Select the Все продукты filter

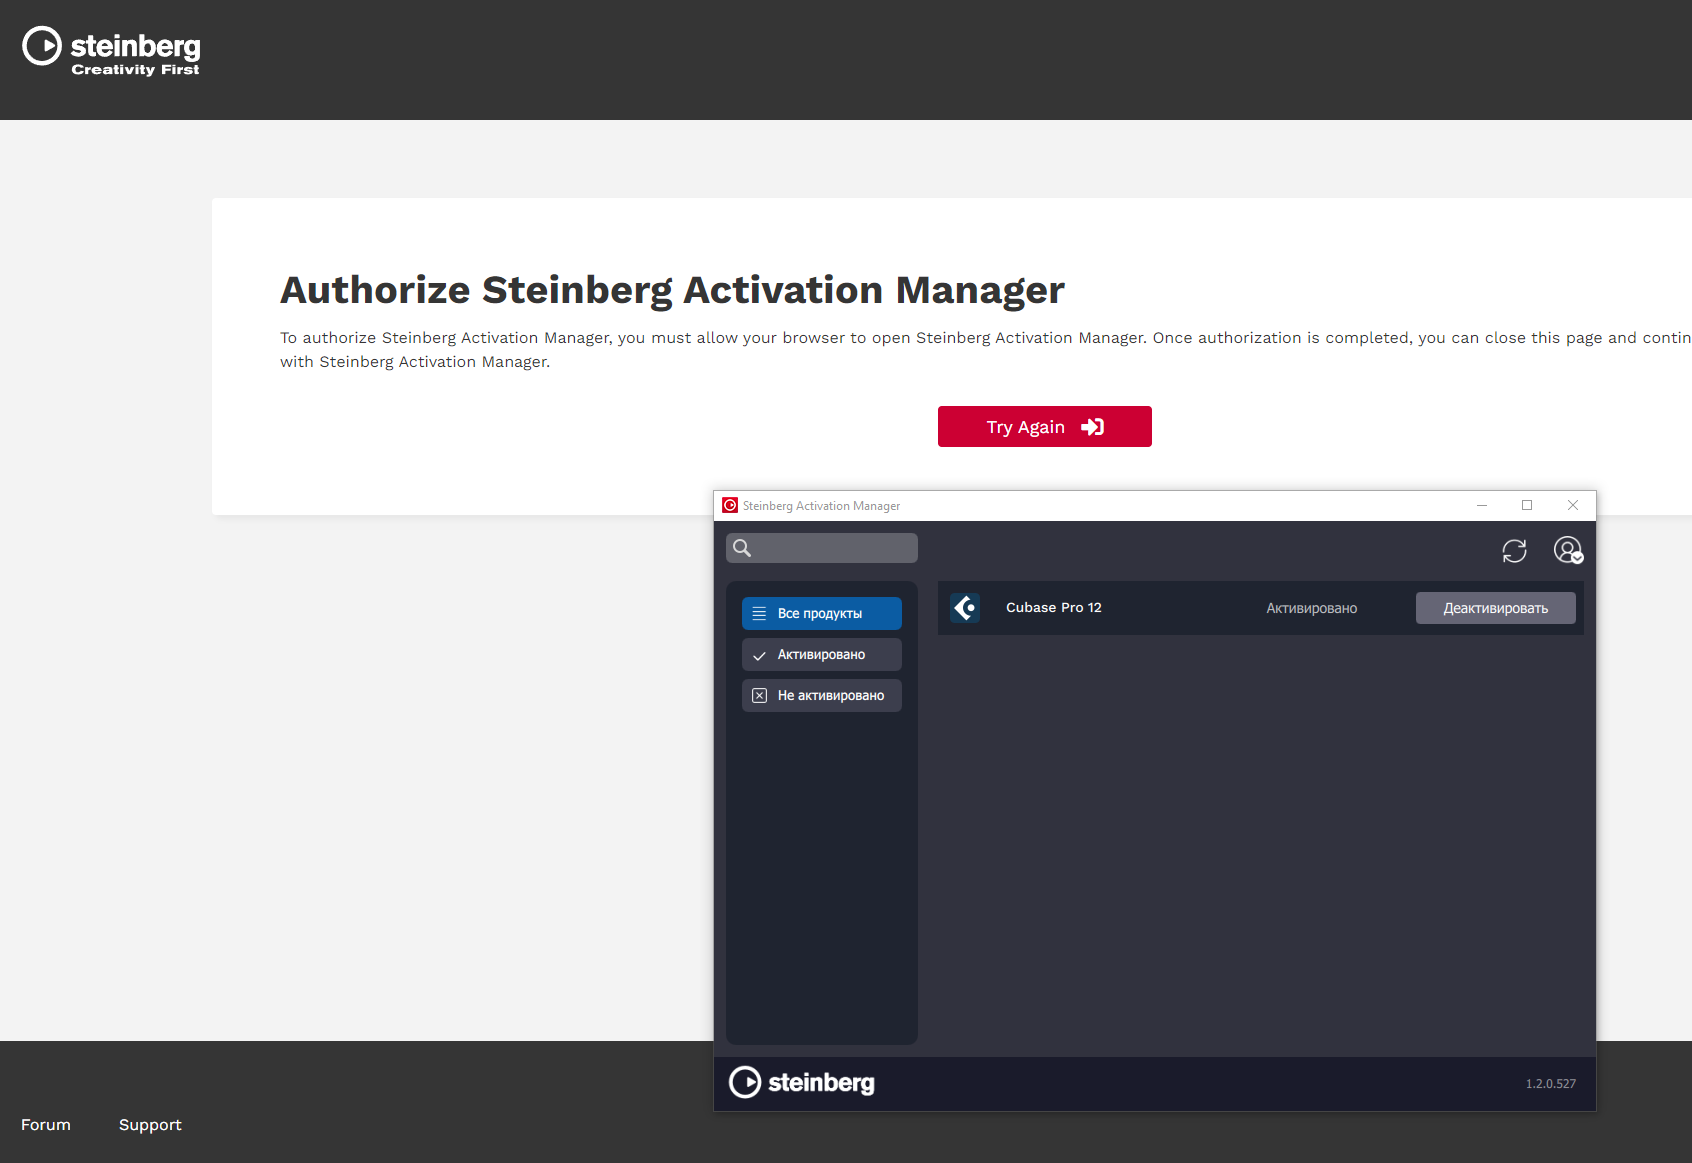coord(822,613)
